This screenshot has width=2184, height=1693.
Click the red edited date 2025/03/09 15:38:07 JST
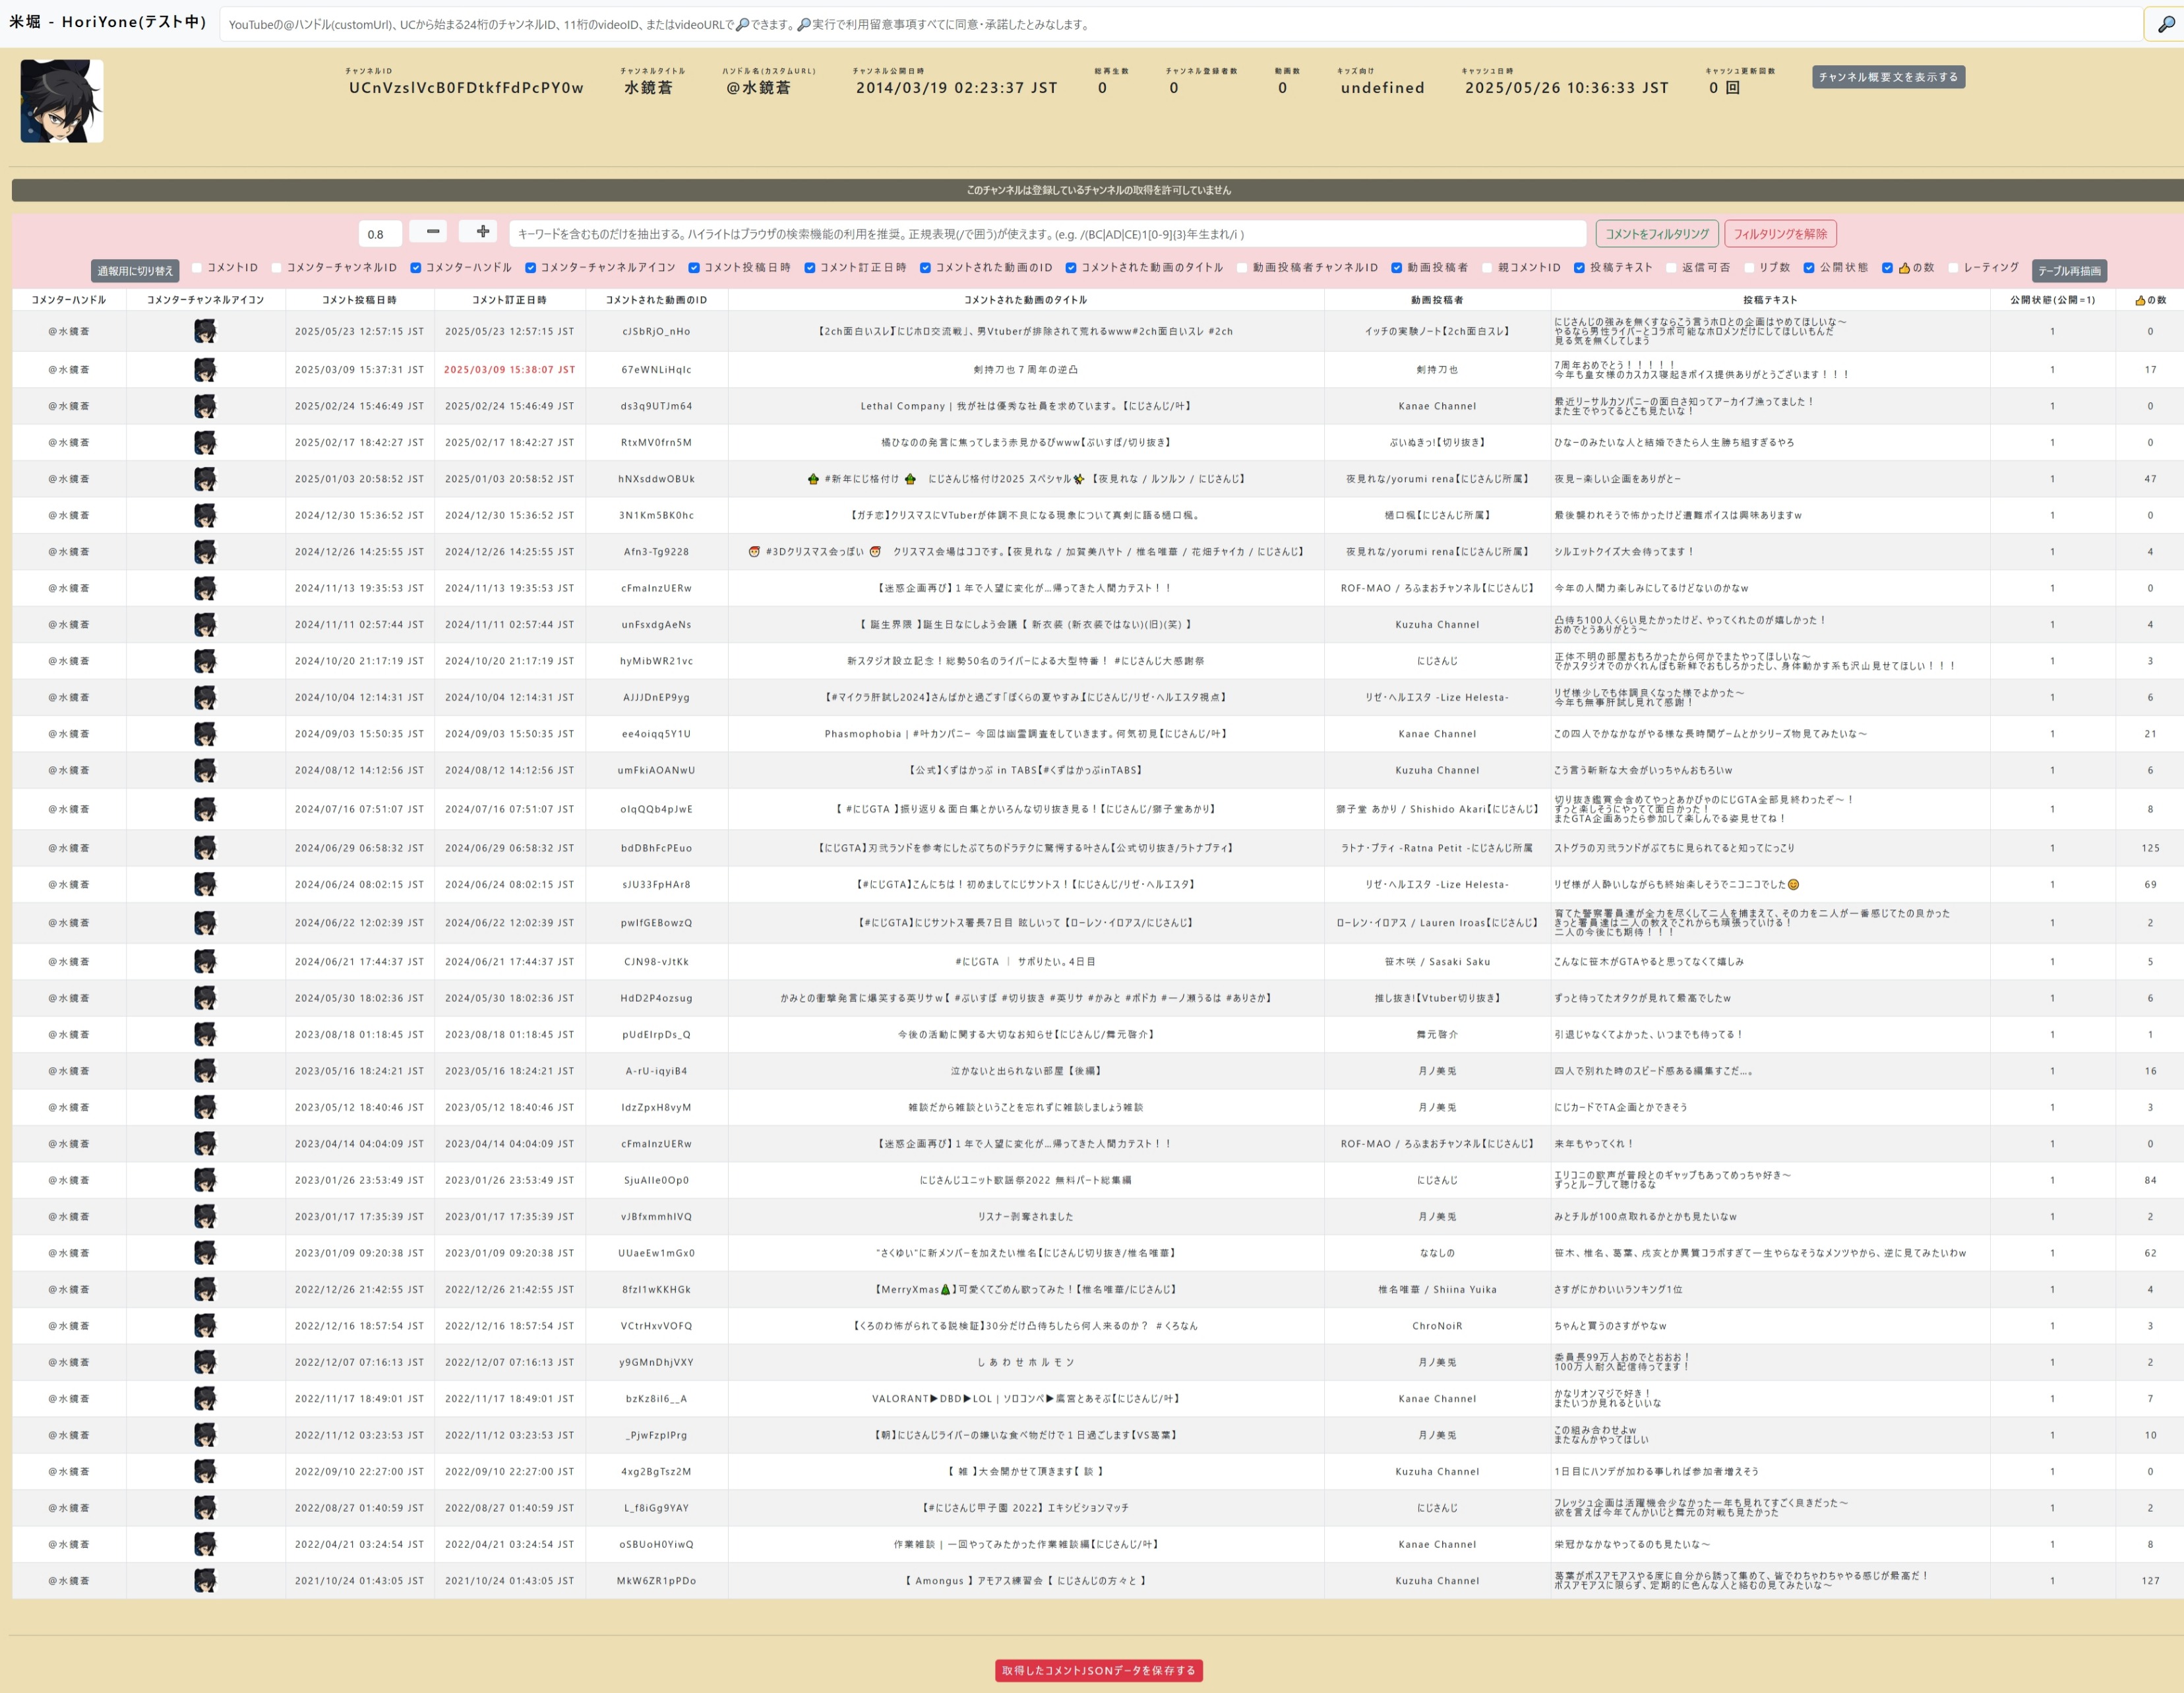510,370
